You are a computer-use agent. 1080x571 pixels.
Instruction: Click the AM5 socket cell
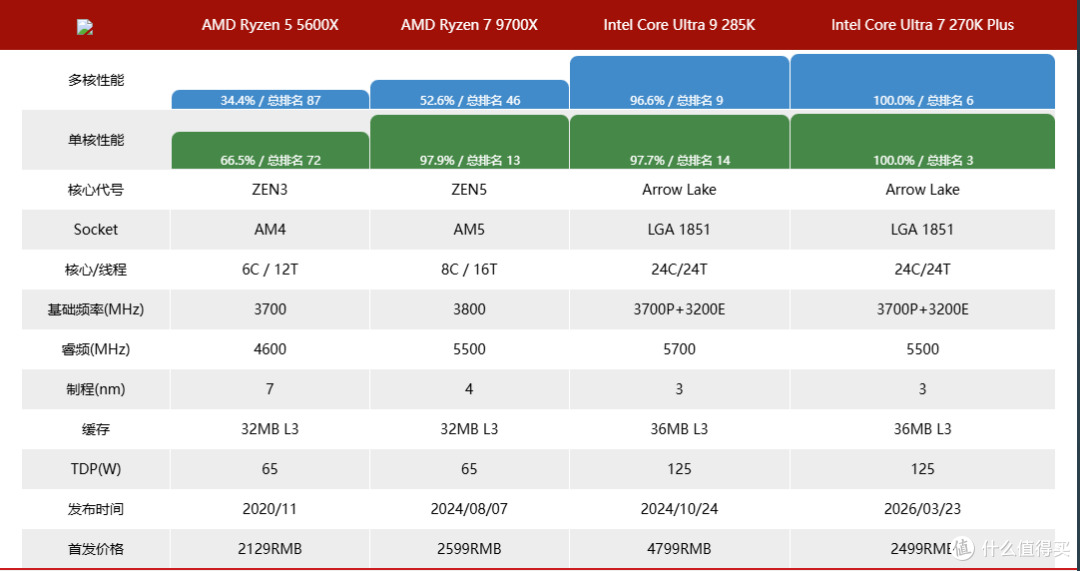point(469,229)
